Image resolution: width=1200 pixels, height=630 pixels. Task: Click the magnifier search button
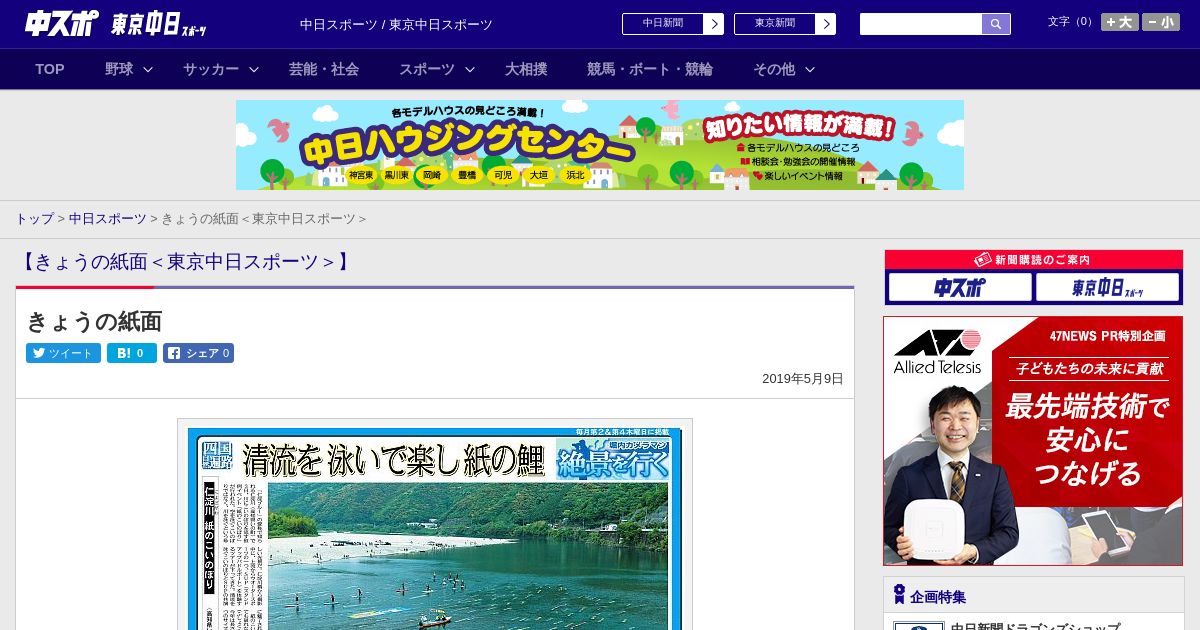[x=996, y=24]
